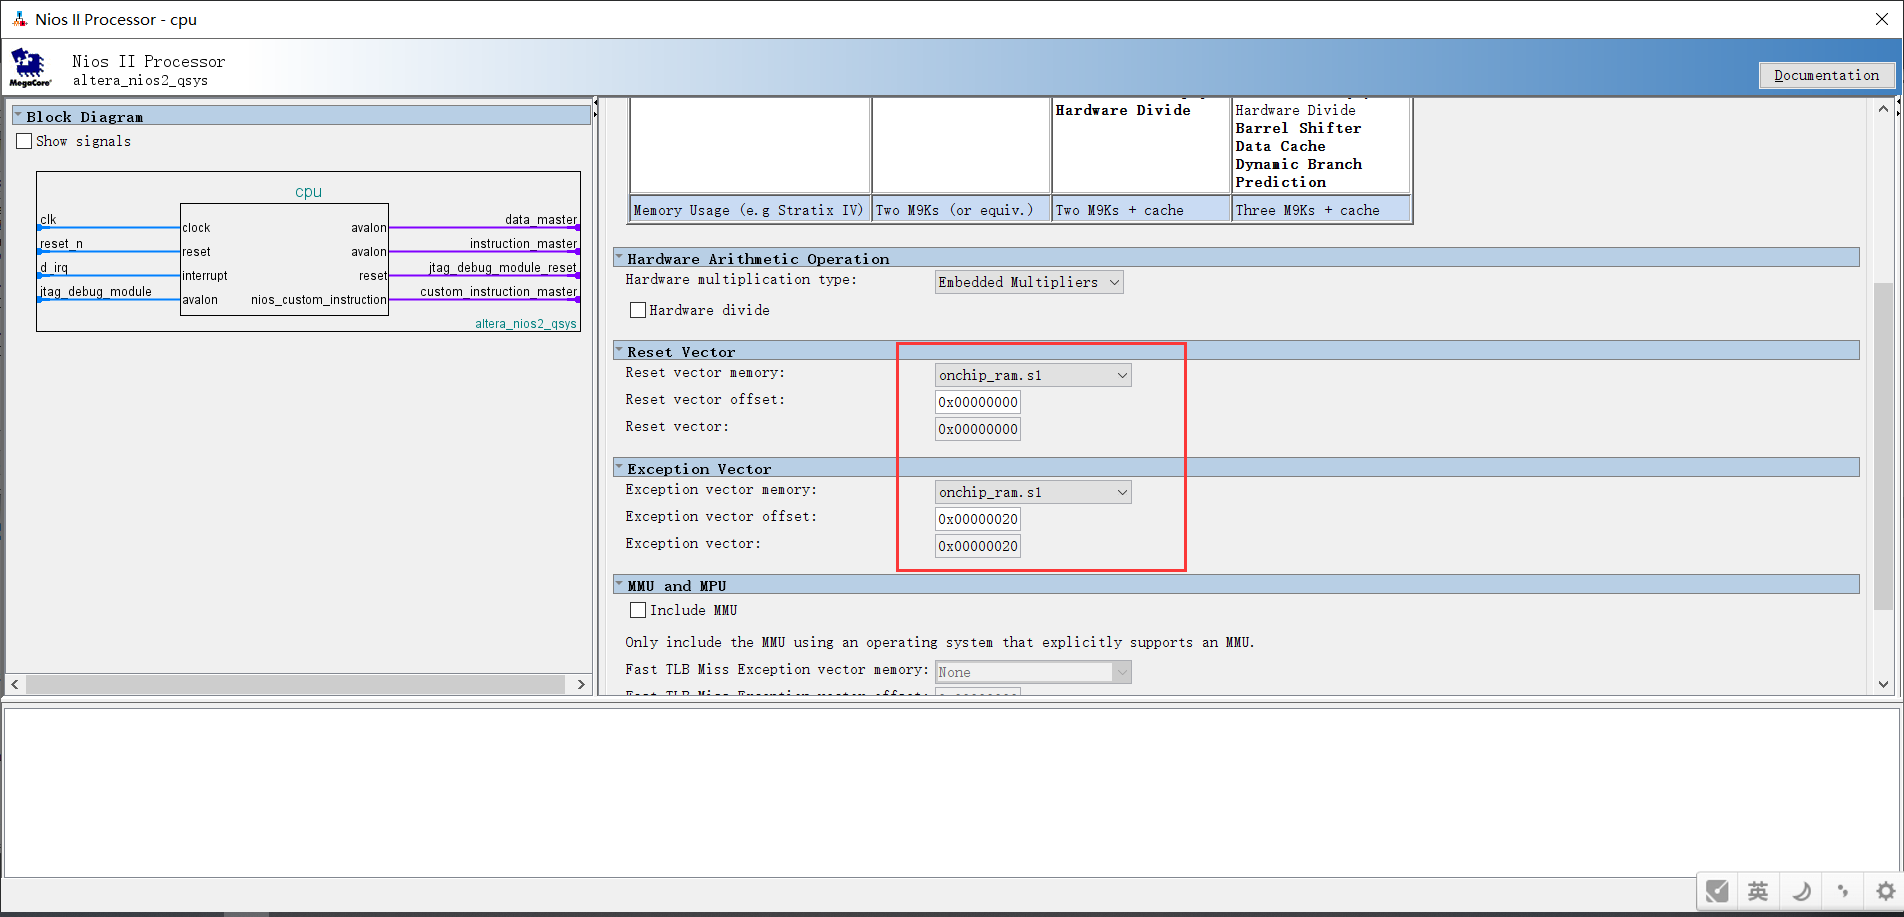Screen dimensions: 1904x917
Task: Click 'altera_nios2_qsys' link text in block diagram
Action: click(x=526, y=324)
